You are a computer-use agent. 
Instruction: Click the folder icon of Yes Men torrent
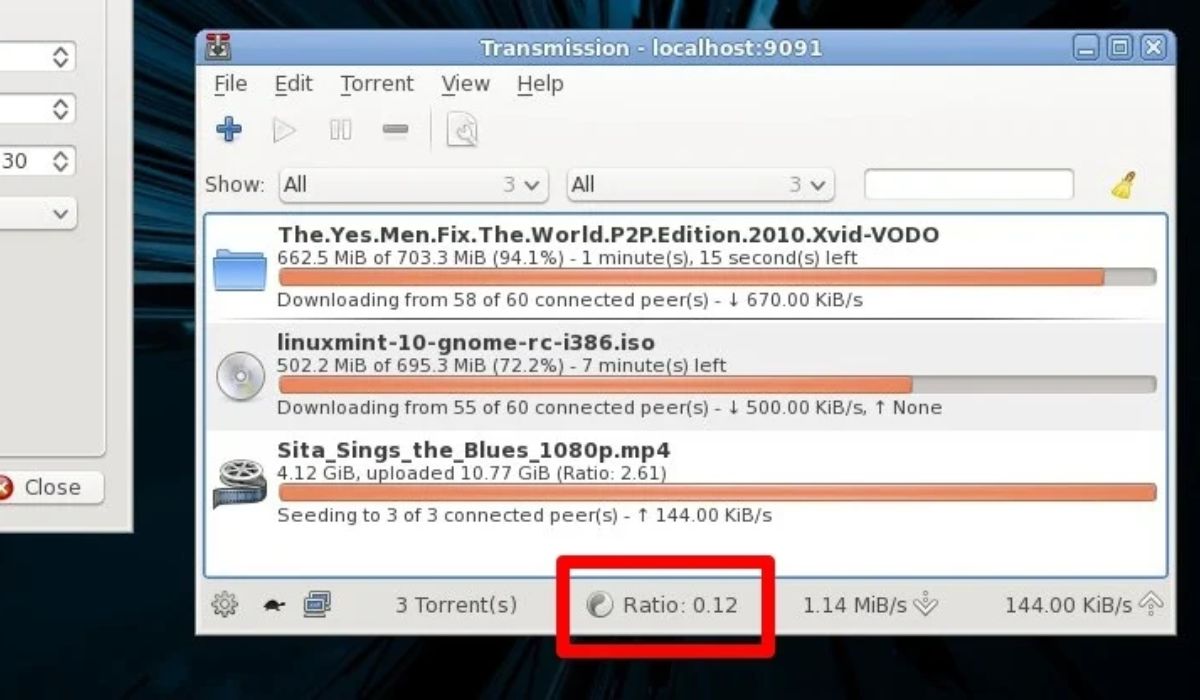[240, 268]
